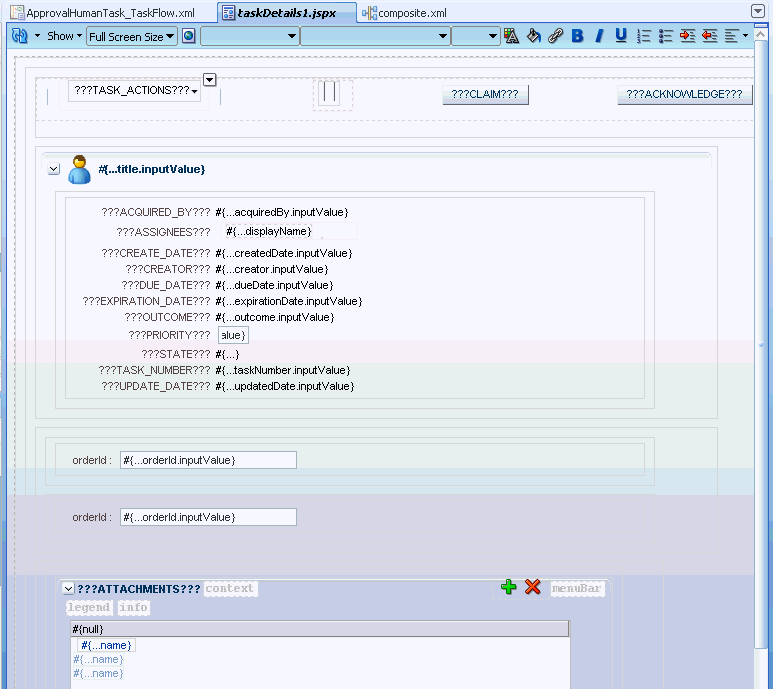Click the PRIORITY value field
This screenshot has width=773, height=689.
point(233,335)
